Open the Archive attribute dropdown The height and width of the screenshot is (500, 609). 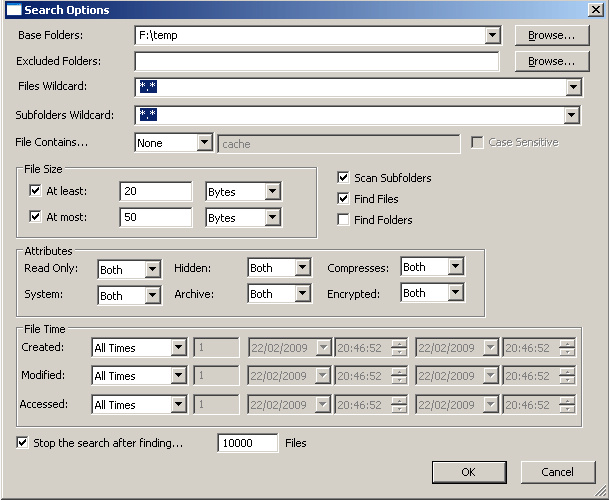302,293
